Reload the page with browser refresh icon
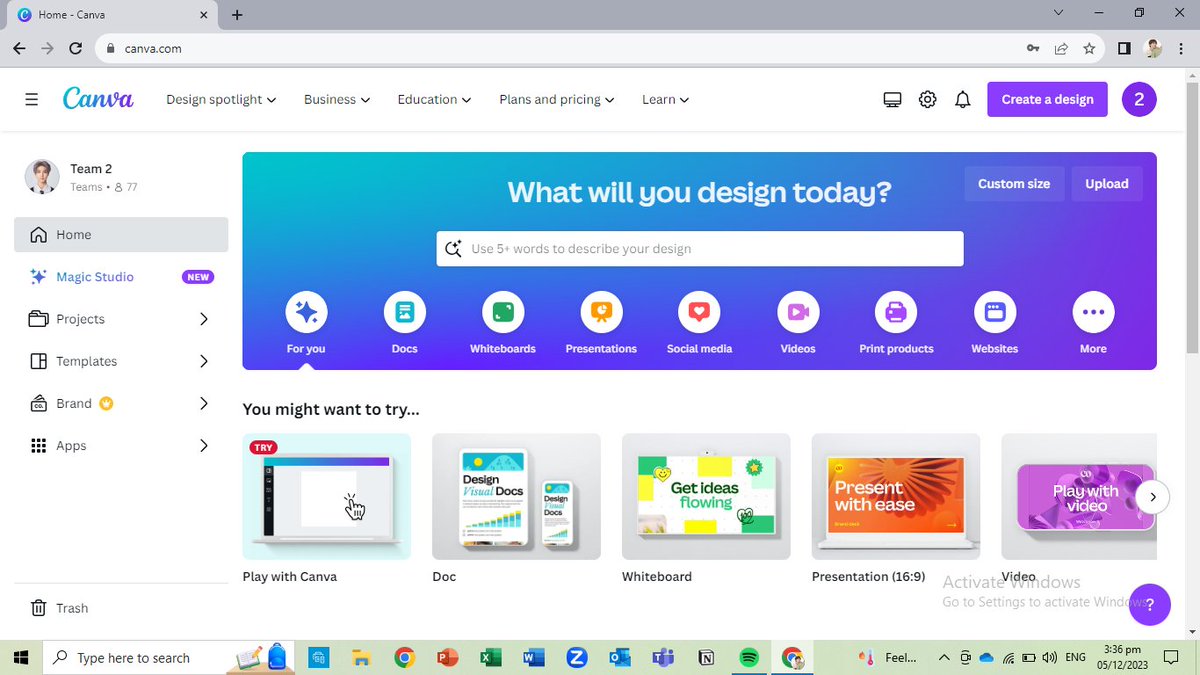The image size is (1200, 675). 76,48
